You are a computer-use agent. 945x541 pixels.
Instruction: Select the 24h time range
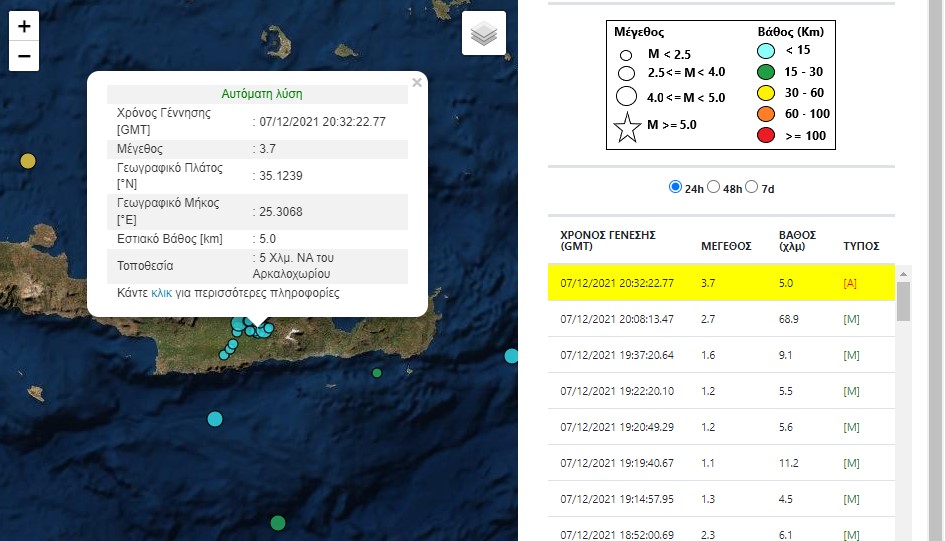[x=675, y=187]
